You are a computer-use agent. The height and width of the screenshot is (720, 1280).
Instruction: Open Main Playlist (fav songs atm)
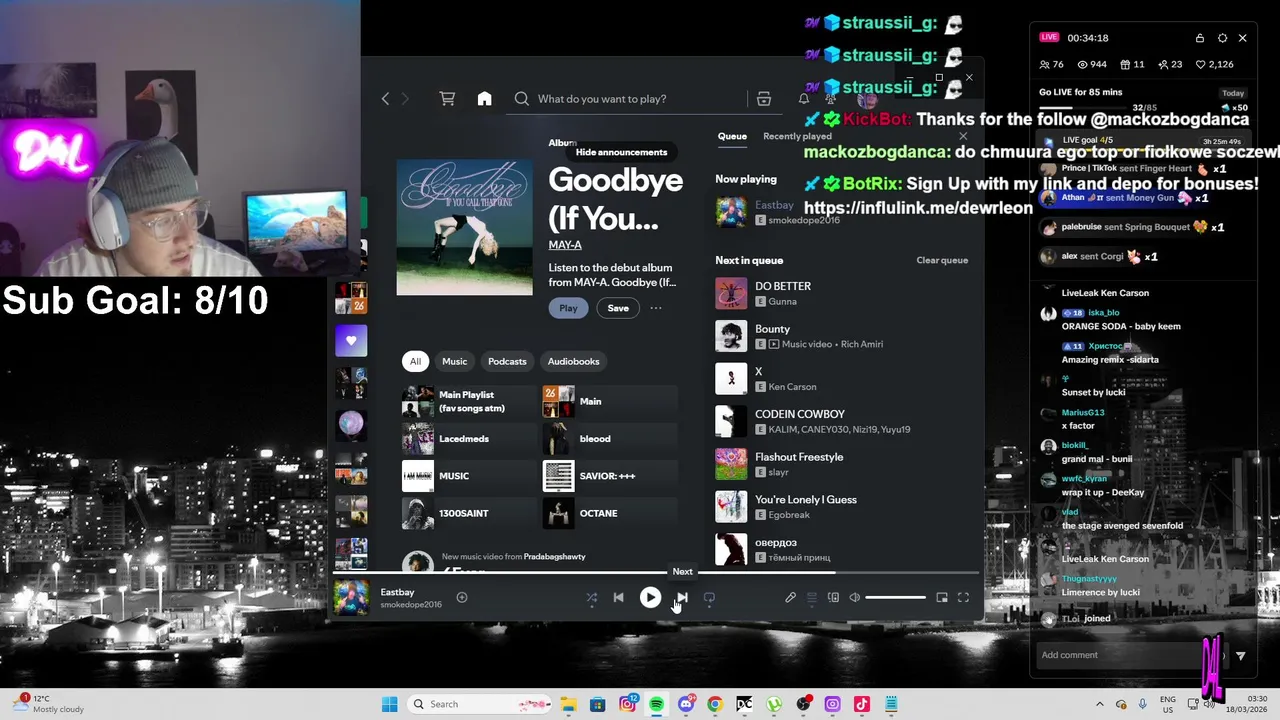click(x=469, y=401)
